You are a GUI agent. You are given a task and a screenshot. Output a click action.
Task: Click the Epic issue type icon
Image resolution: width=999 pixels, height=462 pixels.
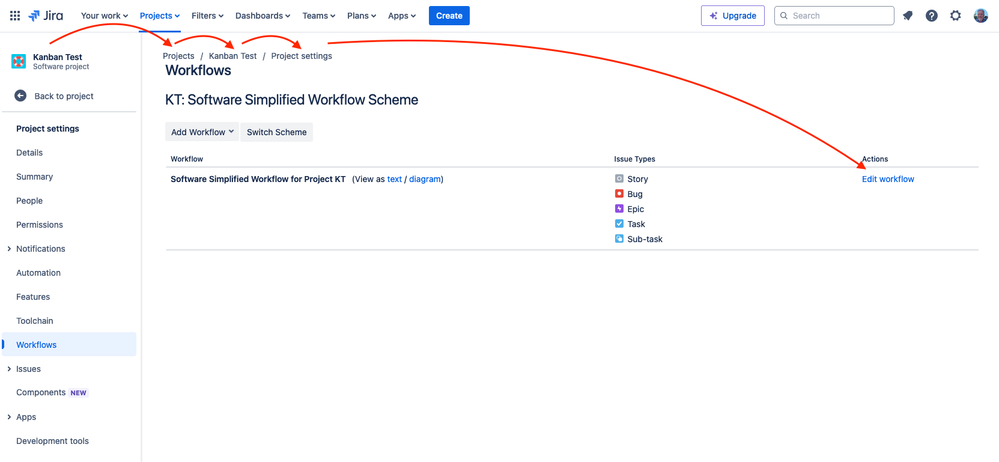(x=619, y=209)
